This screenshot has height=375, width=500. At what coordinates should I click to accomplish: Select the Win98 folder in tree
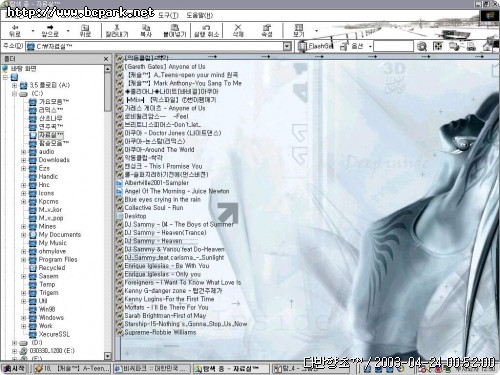click(47, 309)
